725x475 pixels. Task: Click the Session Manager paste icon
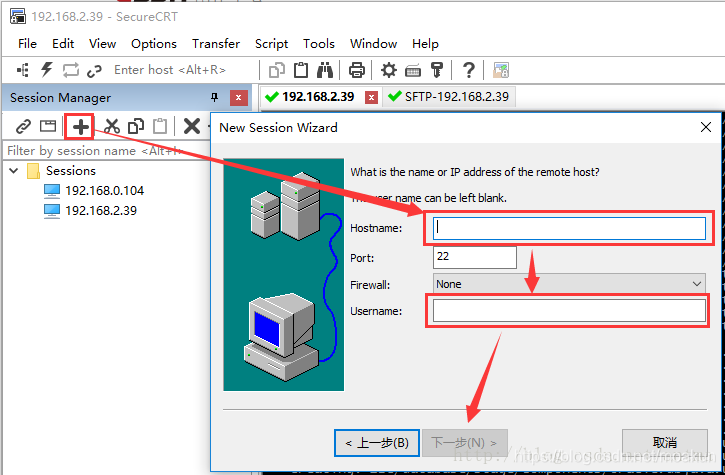point(160,126)
